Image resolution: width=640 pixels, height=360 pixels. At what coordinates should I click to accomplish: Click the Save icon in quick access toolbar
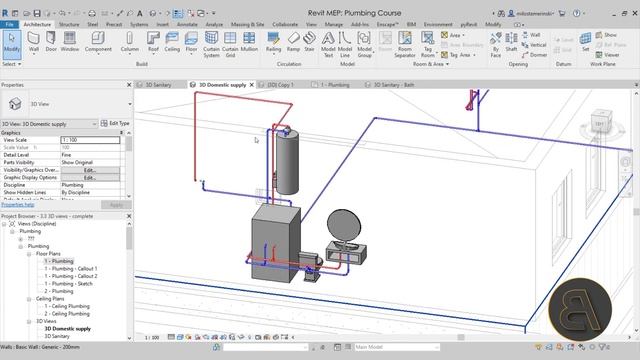pos(37,13)
